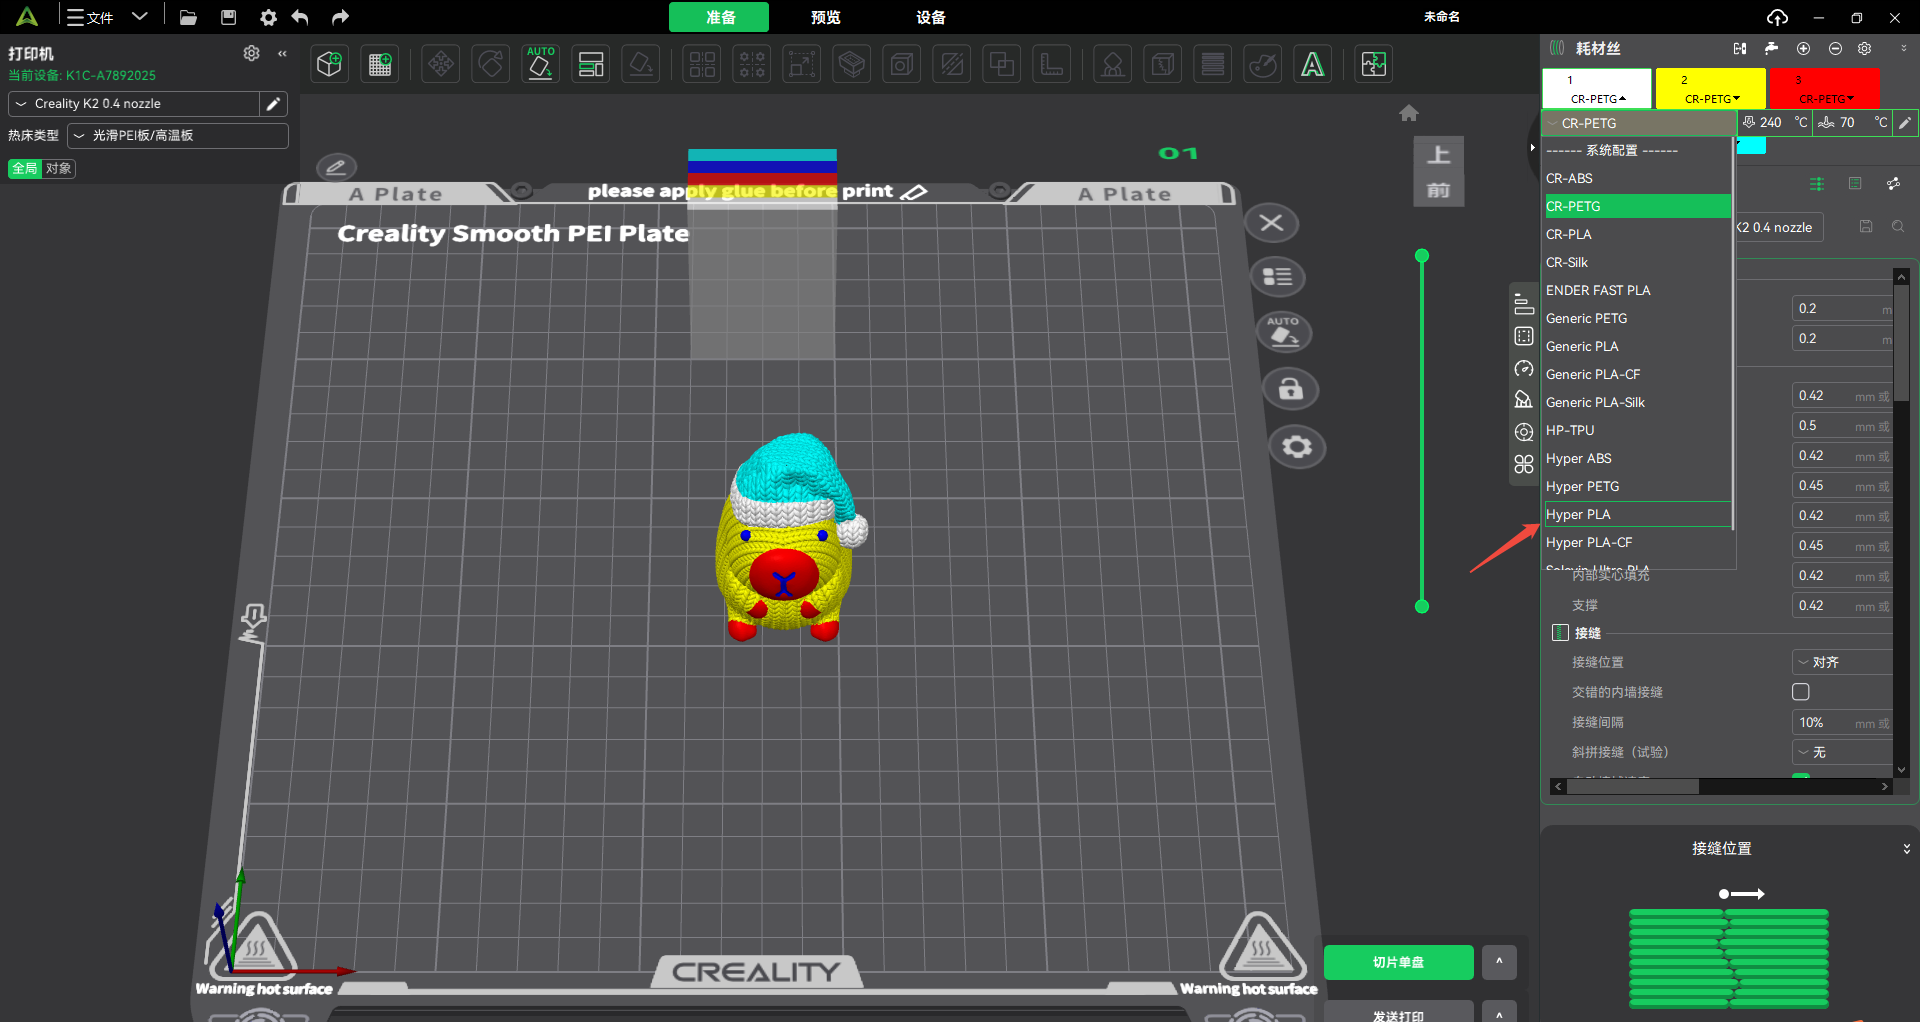1920x1022 pixels.
Task: Click the undo arrow in title bar
Action: tap(300, 17)
